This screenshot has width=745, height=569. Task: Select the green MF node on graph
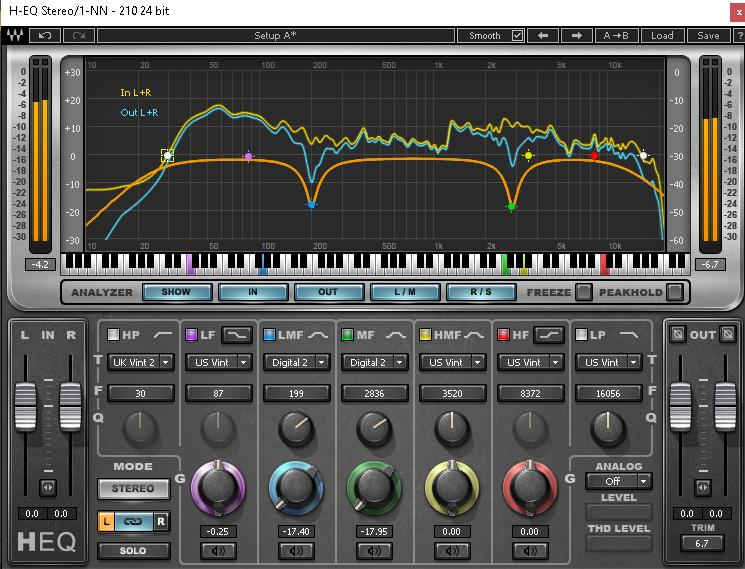(512, 207)
